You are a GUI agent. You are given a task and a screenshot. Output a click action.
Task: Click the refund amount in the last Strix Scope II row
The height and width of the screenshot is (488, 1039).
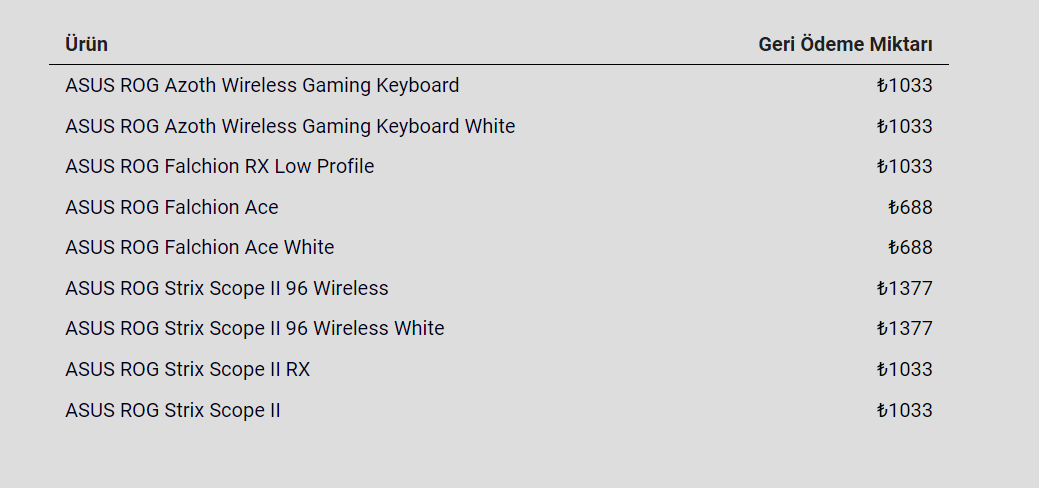pos(904,410)
